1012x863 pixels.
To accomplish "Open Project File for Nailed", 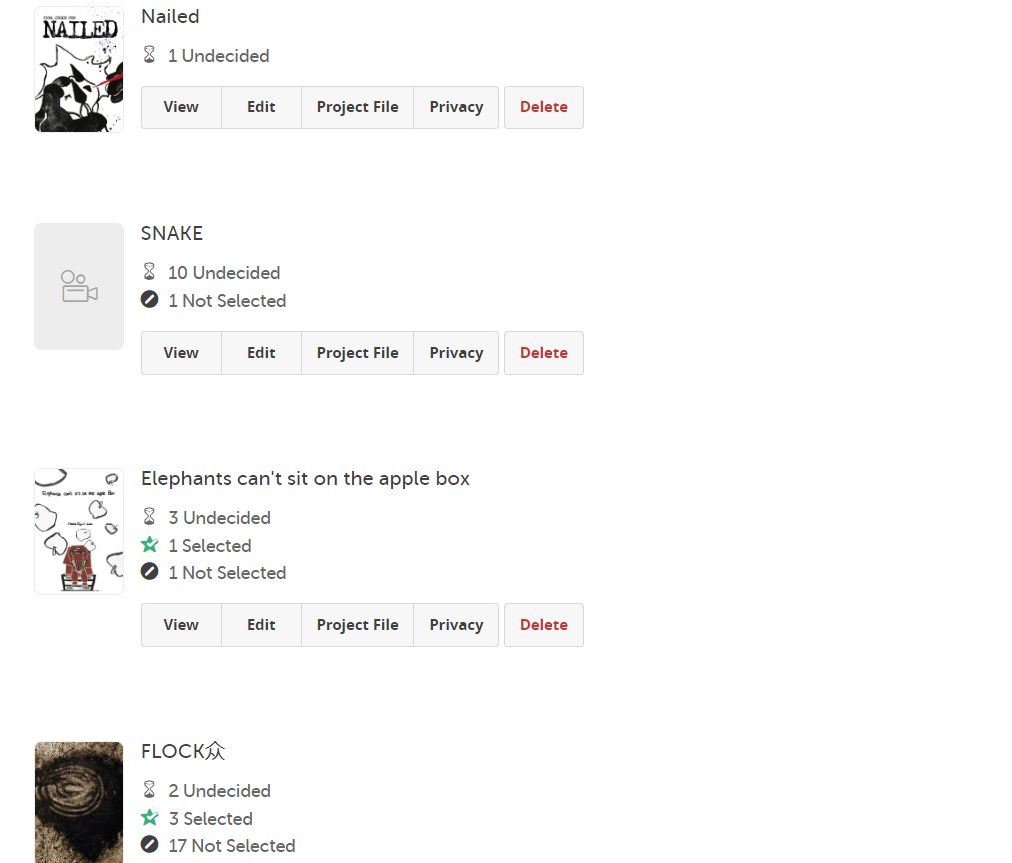I will pyautogui.click(x=358, y=107).
